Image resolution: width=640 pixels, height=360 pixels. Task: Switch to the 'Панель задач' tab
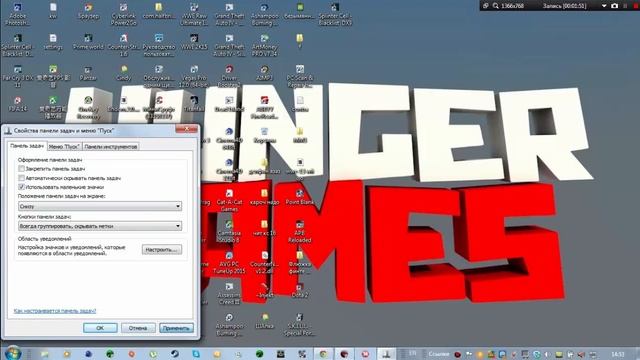(x=27, y=146)
